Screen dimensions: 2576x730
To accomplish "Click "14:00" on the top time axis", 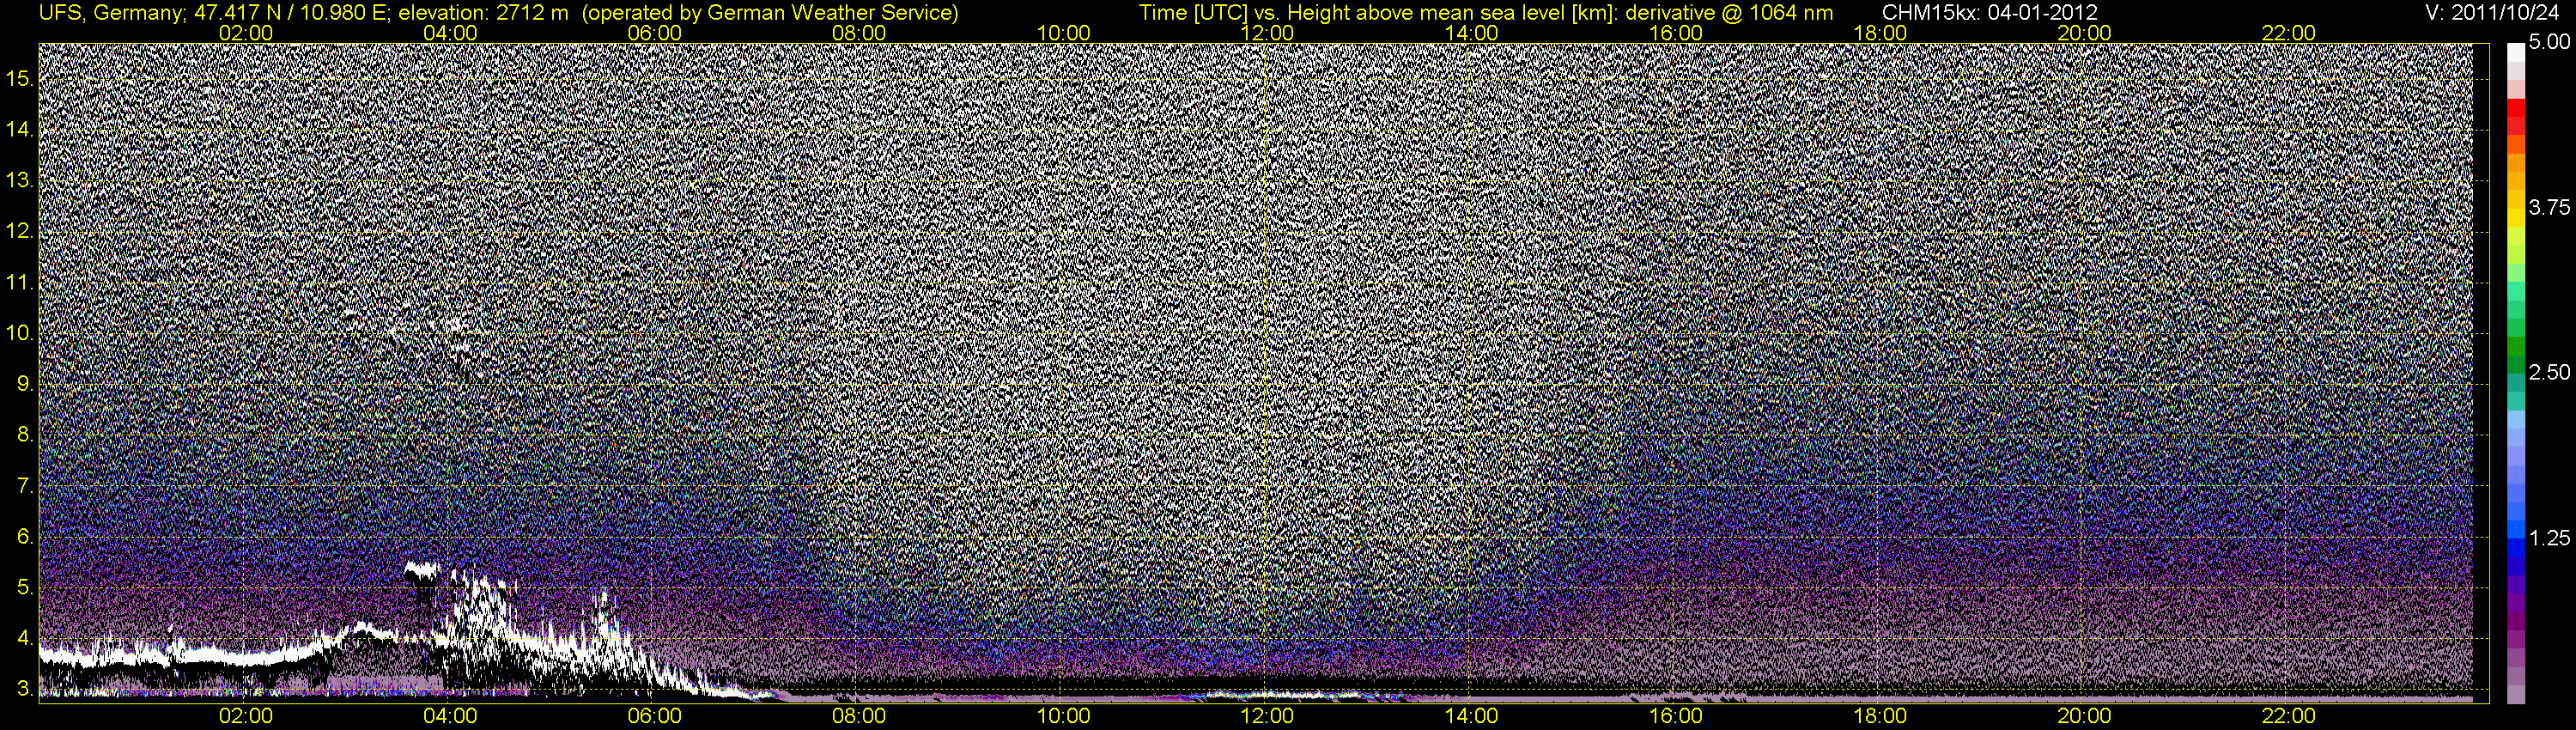I will click(1472, 33).
